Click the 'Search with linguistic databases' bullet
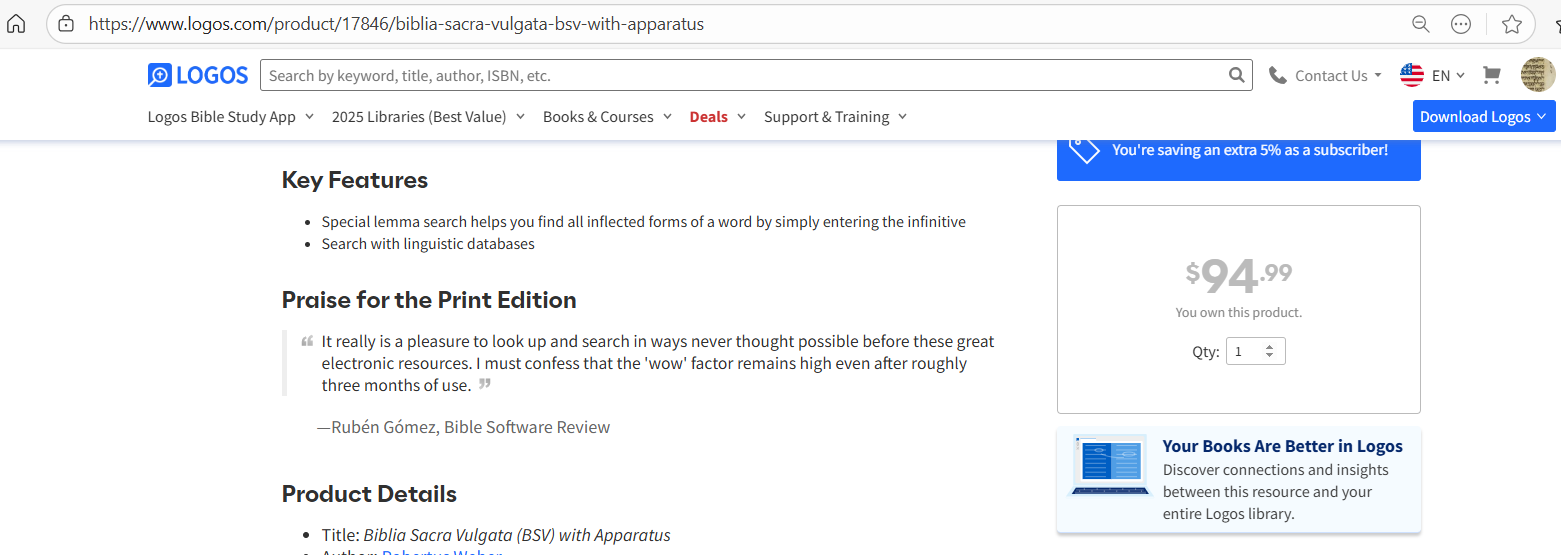This screenshot has width=1561, height=555. pyautogui.click(x=428, y=244)
